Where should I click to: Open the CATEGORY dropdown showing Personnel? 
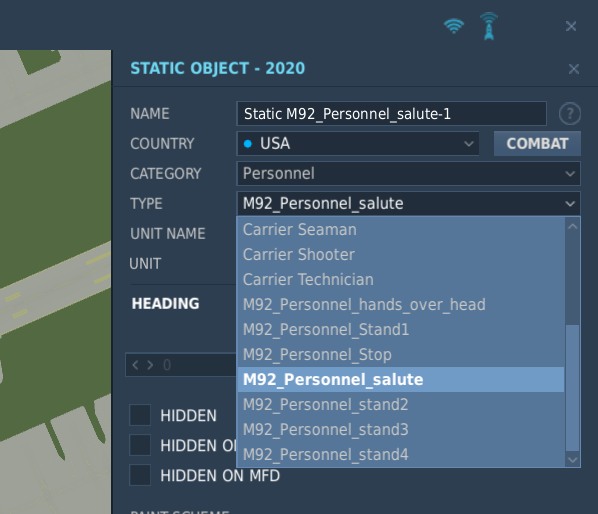408,173
